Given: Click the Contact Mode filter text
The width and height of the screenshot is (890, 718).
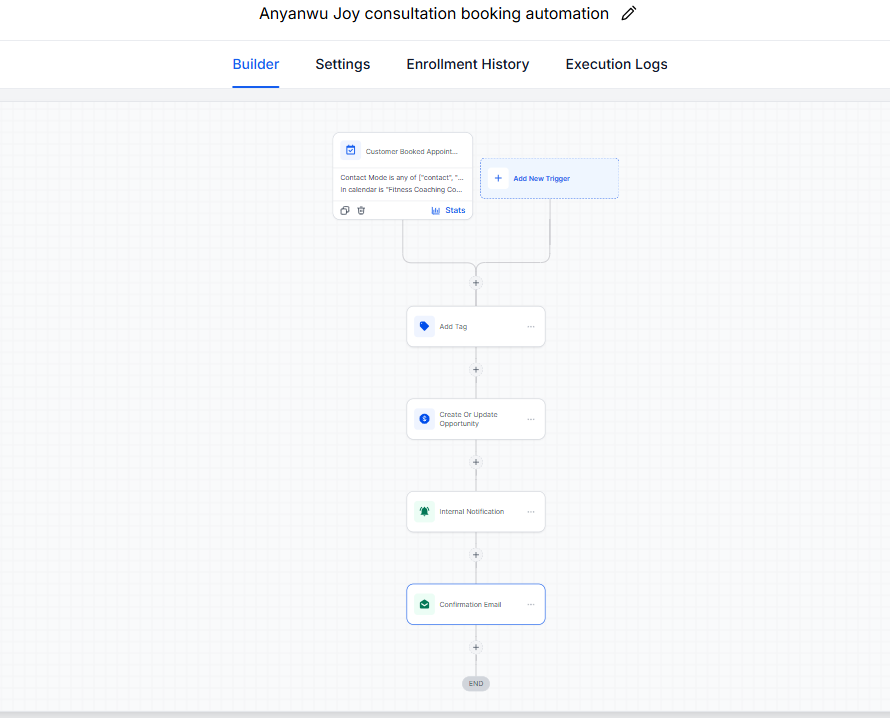Looking at the screenshot, I should click(401, 178).
